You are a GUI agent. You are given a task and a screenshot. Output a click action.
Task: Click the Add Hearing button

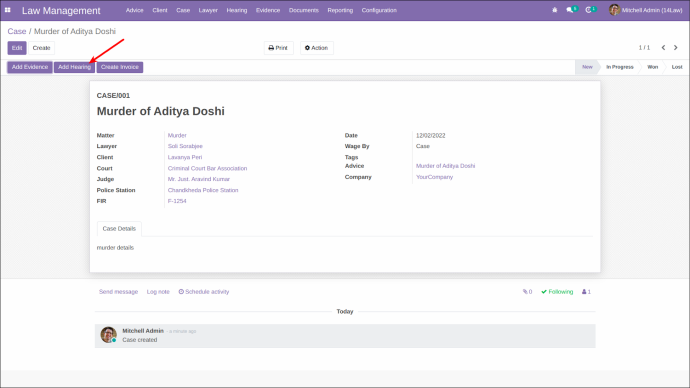pos(74,67)
